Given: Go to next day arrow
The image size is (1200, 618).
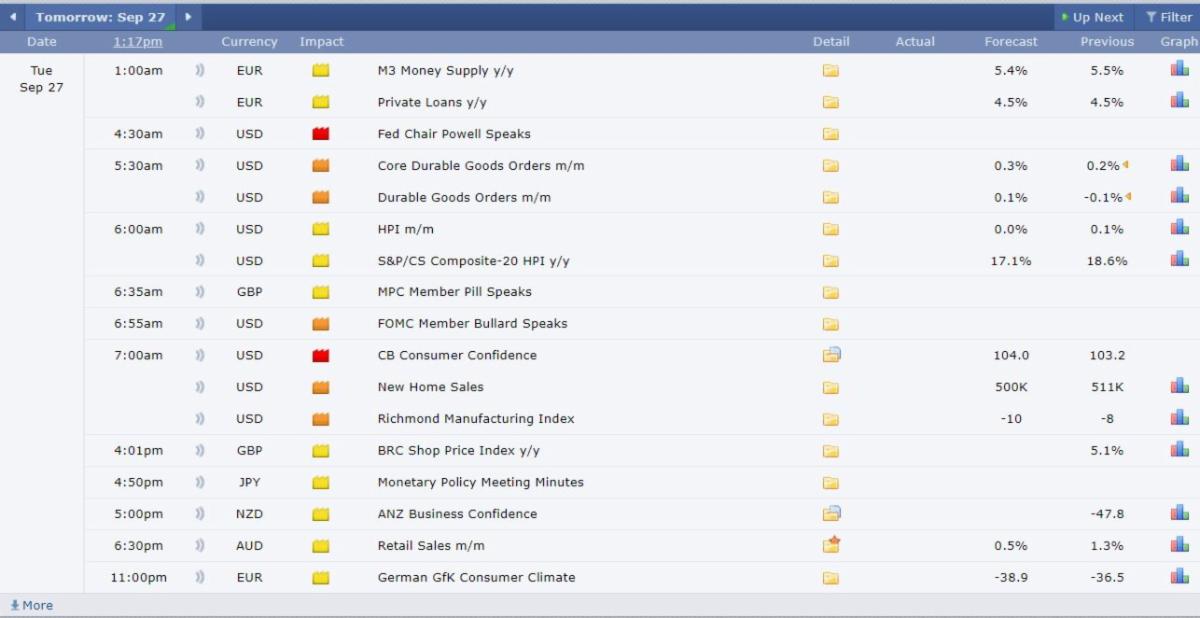Looking at the screenshot, I should pyautogui.click(x=188, y=17).
